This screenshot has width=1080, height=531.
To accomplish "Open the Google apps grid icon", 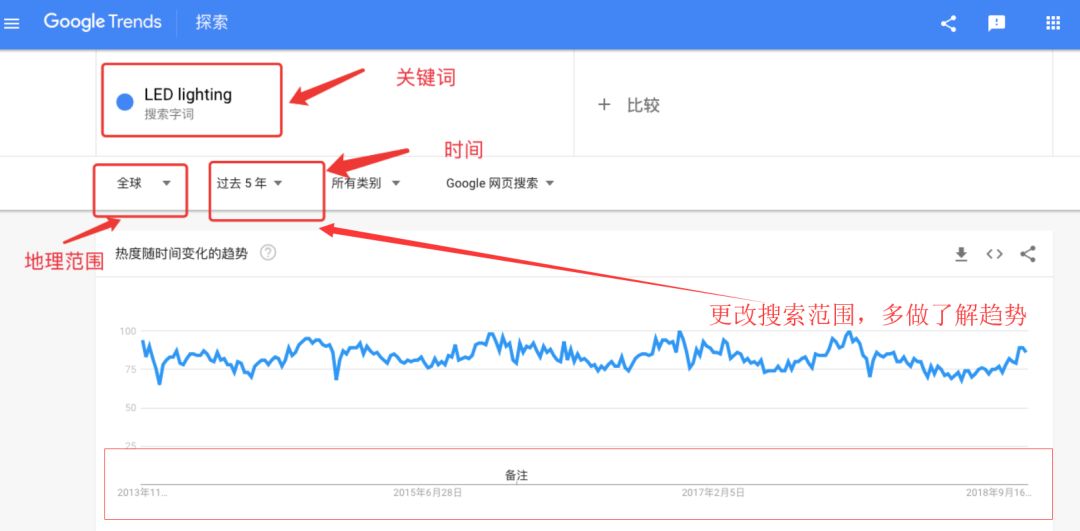I will point(1052,23).
